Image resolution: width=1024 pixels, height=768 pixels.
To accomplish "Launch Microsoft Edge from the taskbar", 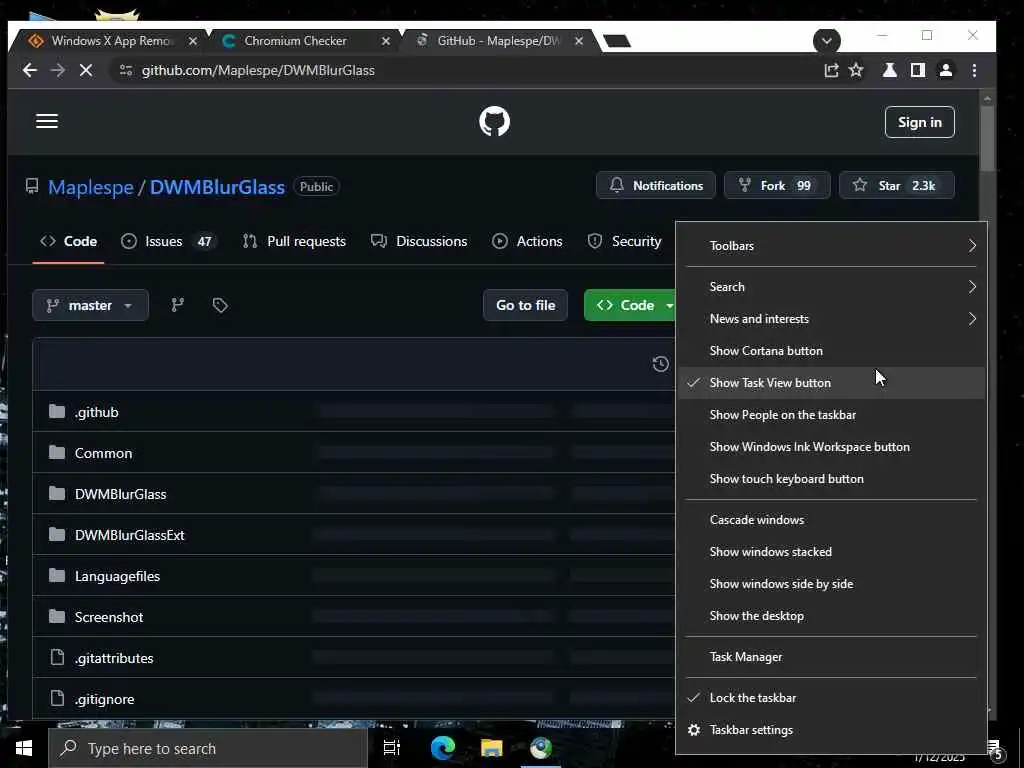I will coord(443,748).
